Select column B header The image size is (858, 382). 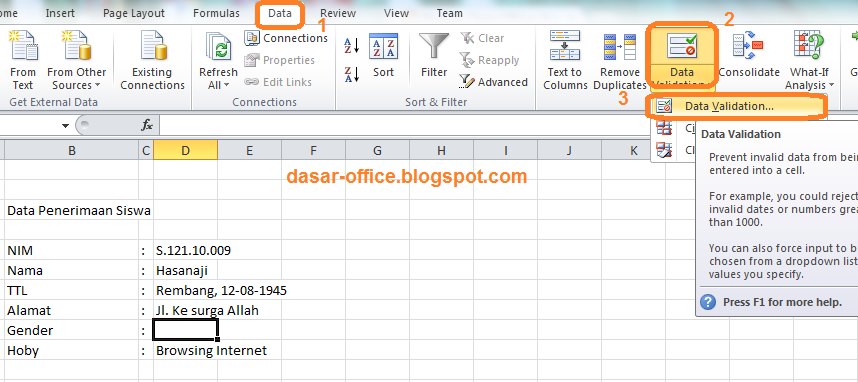pos(72,150)
